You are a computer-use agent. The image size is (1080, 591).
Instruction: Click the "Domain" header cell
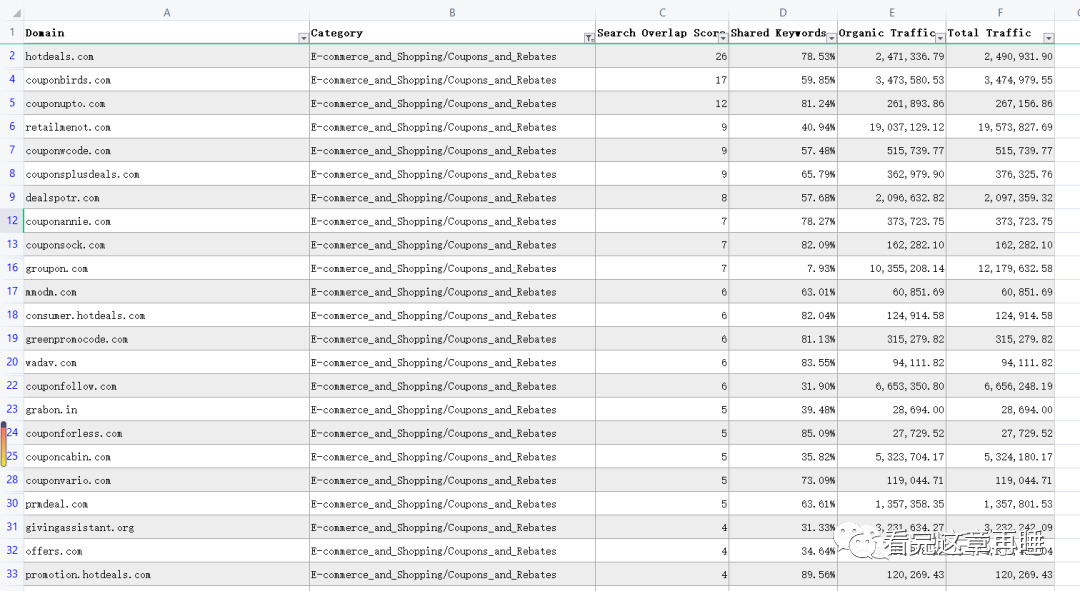point(167,32)
